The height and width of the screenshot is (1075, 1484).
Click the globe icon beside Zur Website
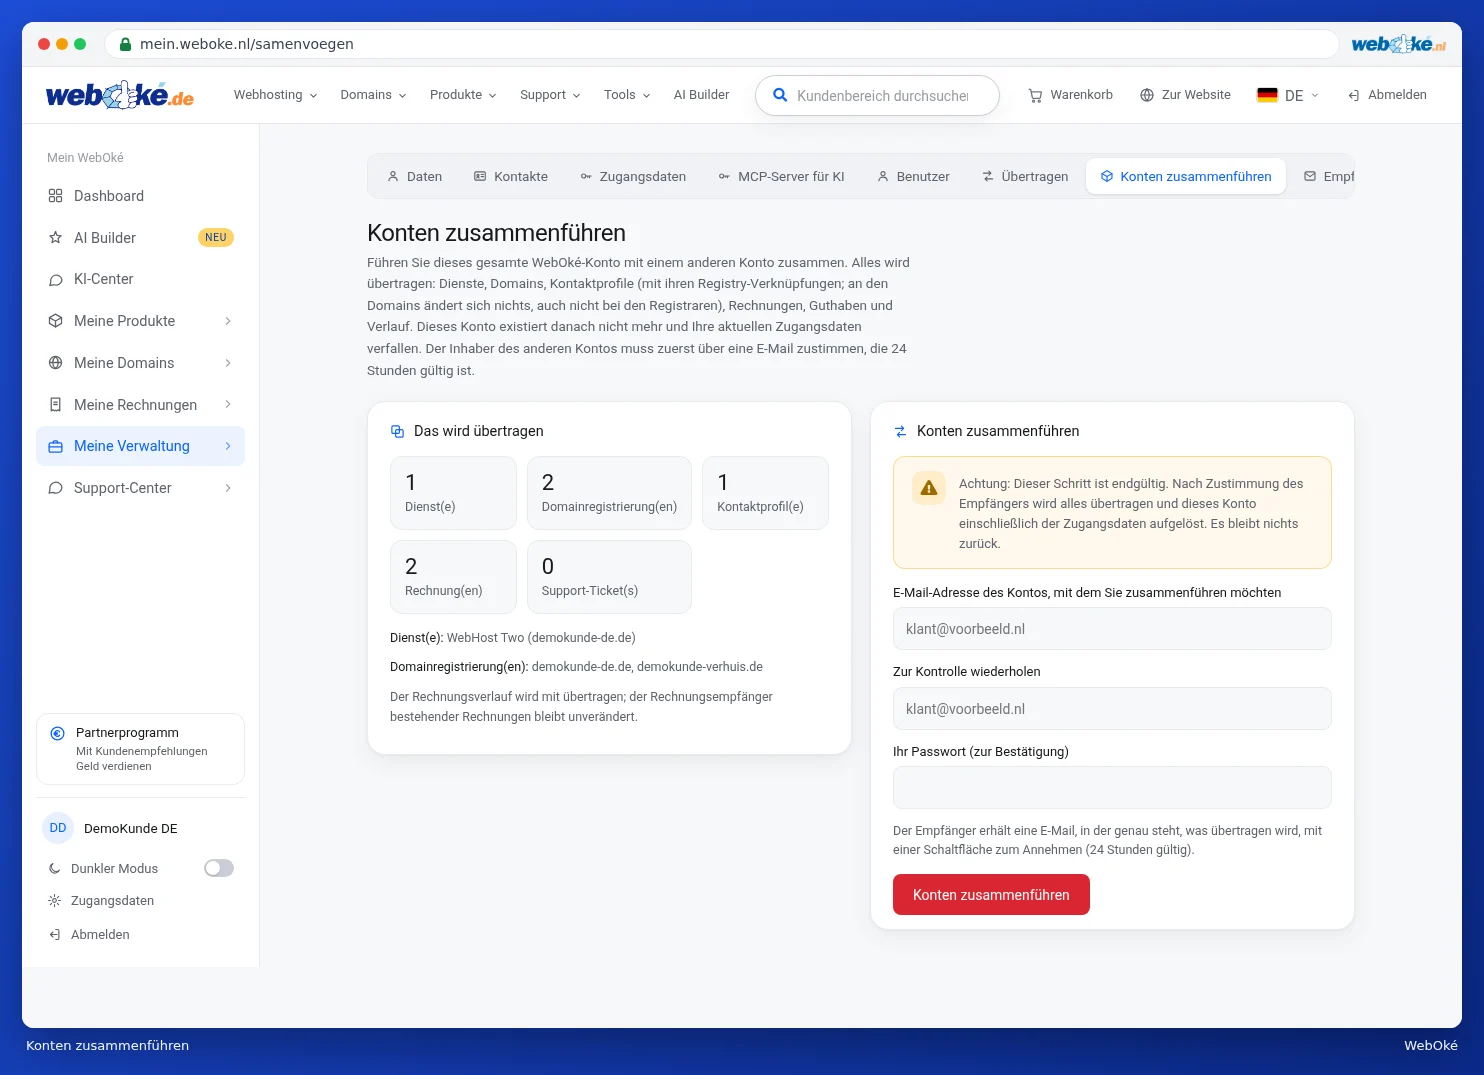(1147, 95)
